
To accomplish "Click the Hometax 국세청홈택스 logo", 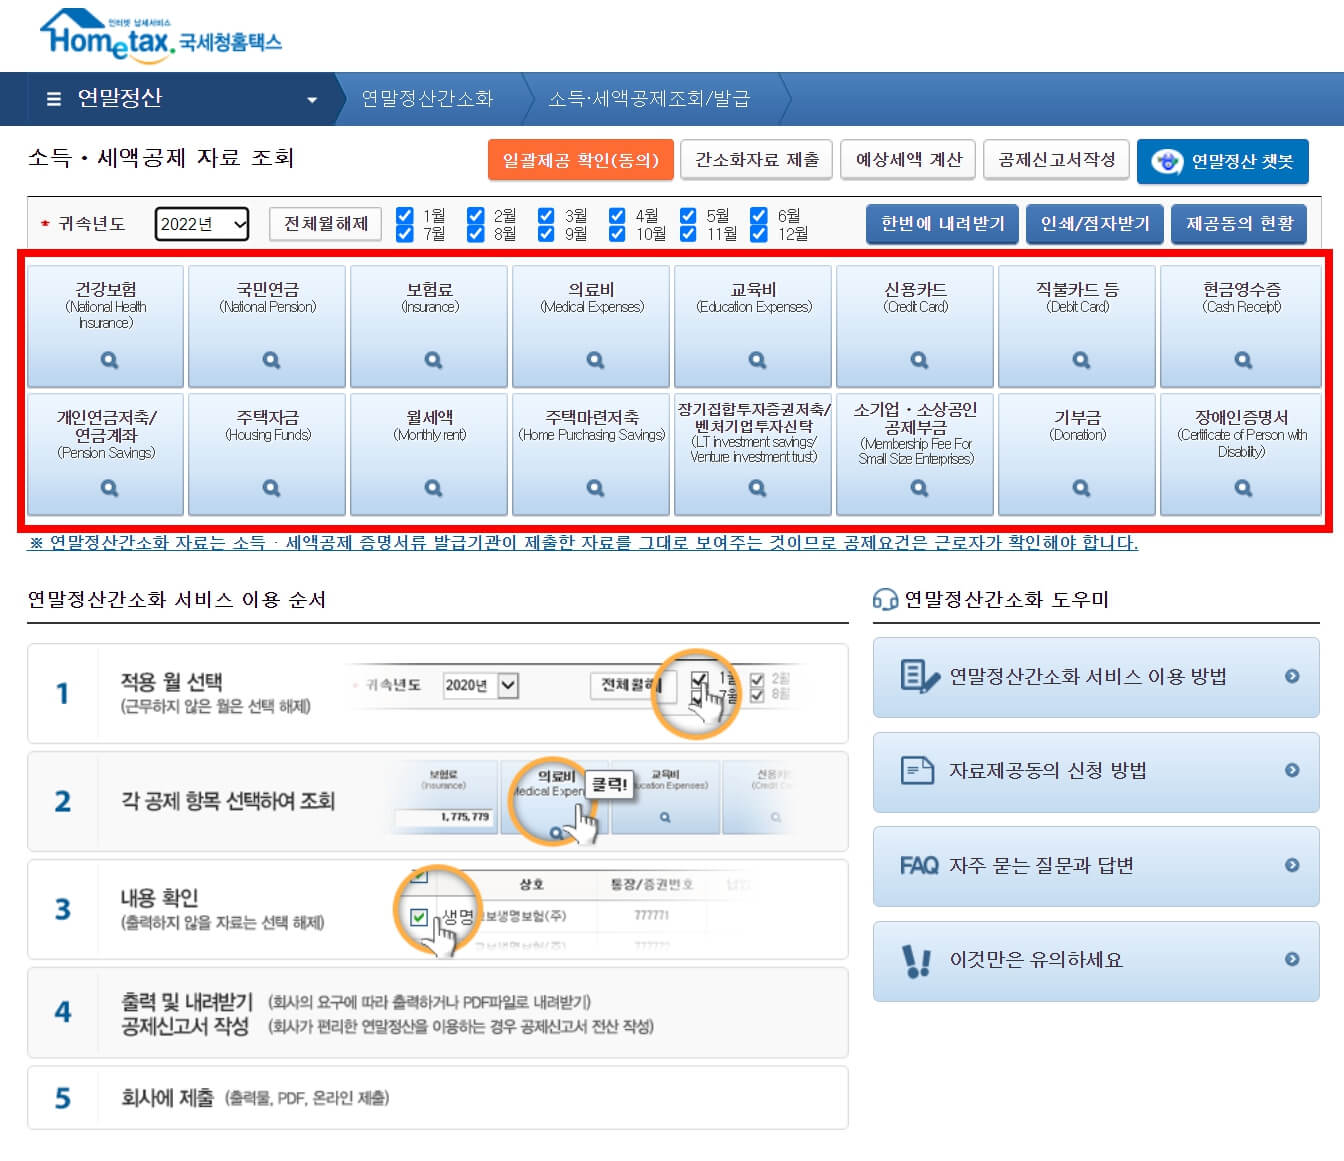I will click(x=160, y=38).
